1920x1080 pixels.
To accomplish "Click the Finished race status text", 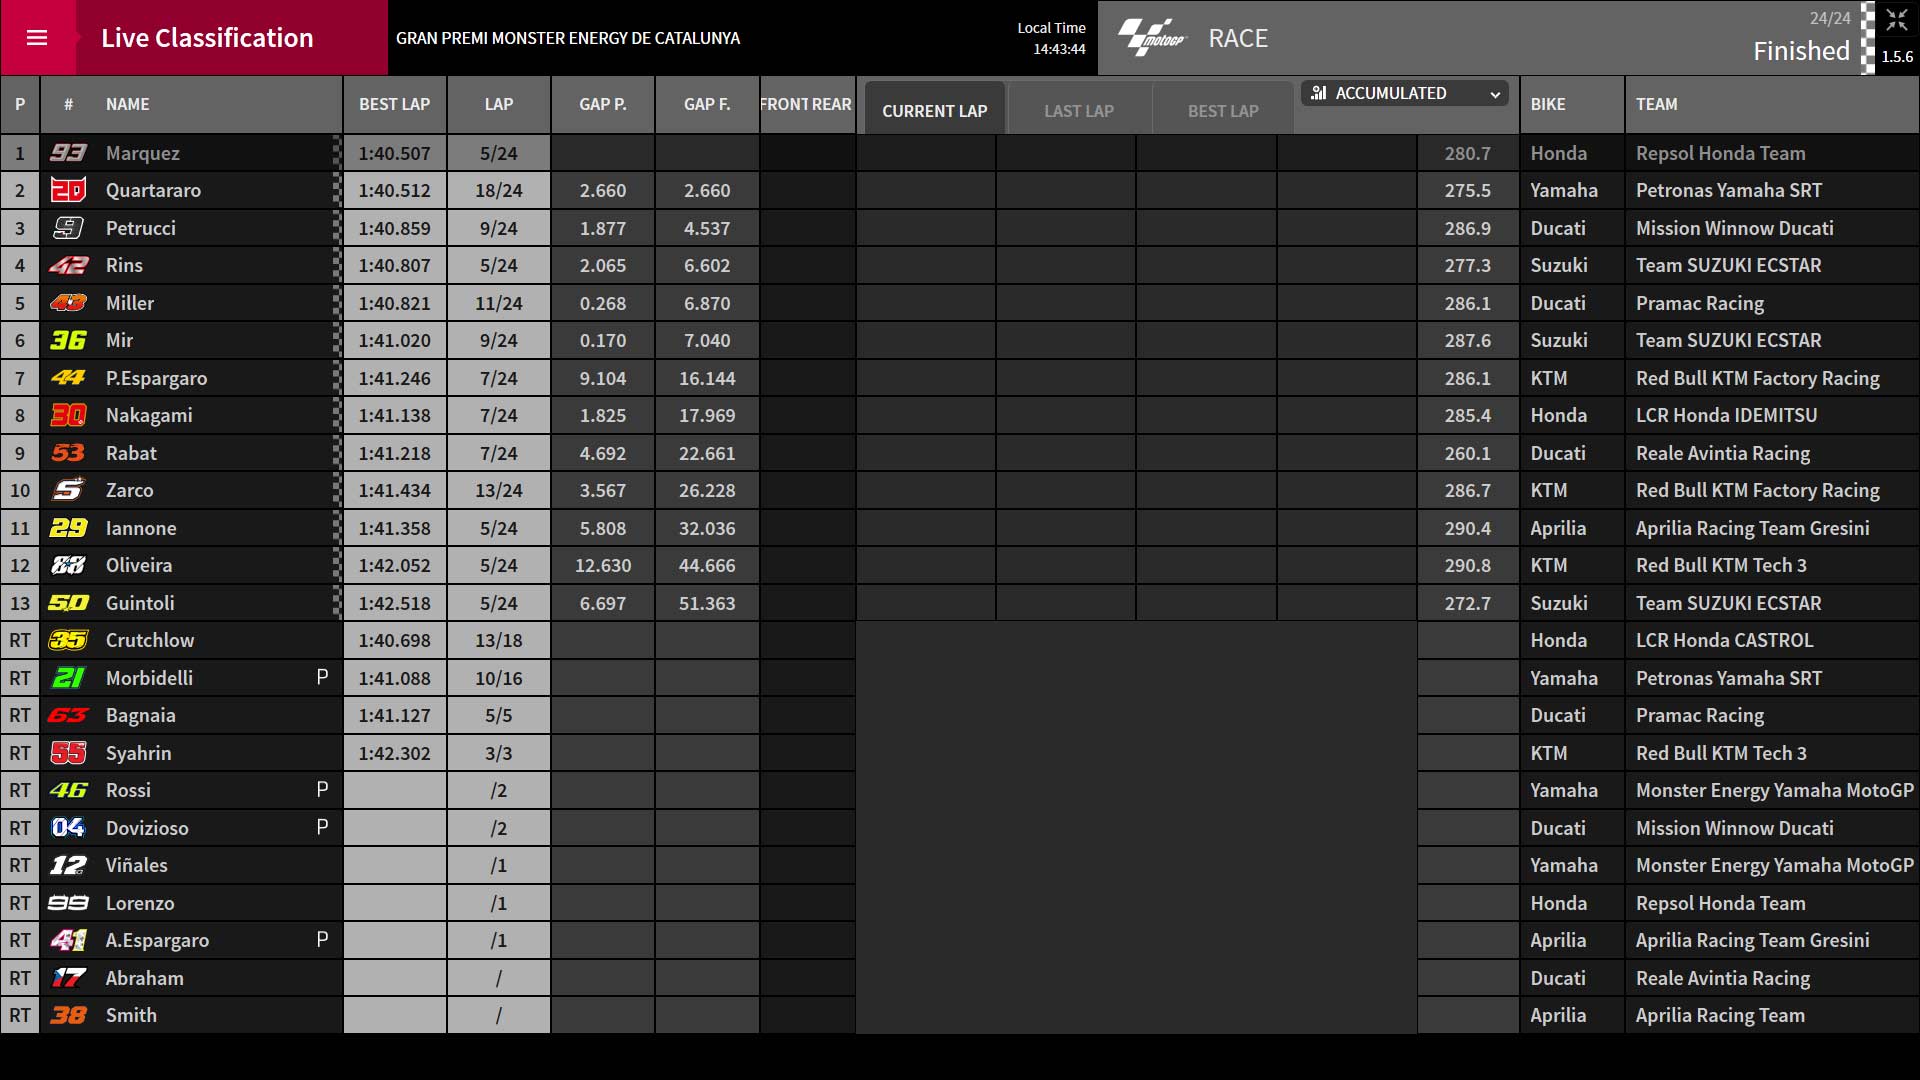I will click(x=1801, y=51).
